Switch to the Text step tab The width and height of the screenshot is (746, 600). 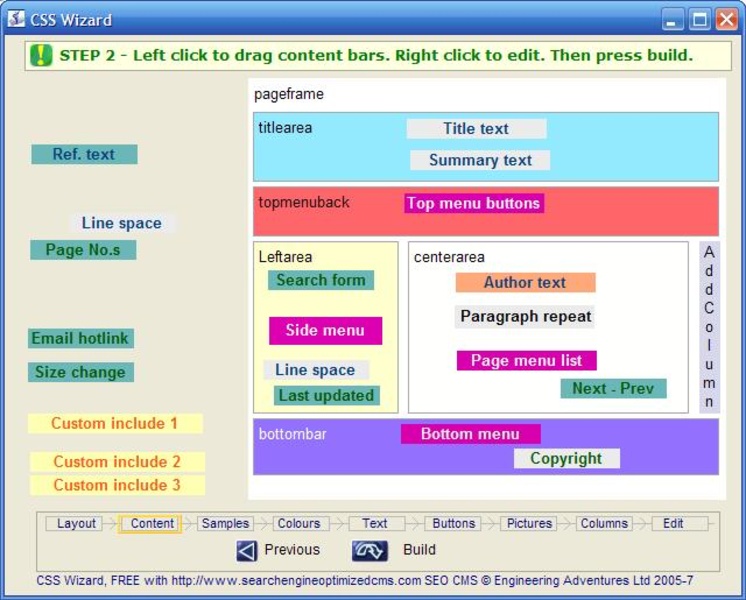click(376, 523)
